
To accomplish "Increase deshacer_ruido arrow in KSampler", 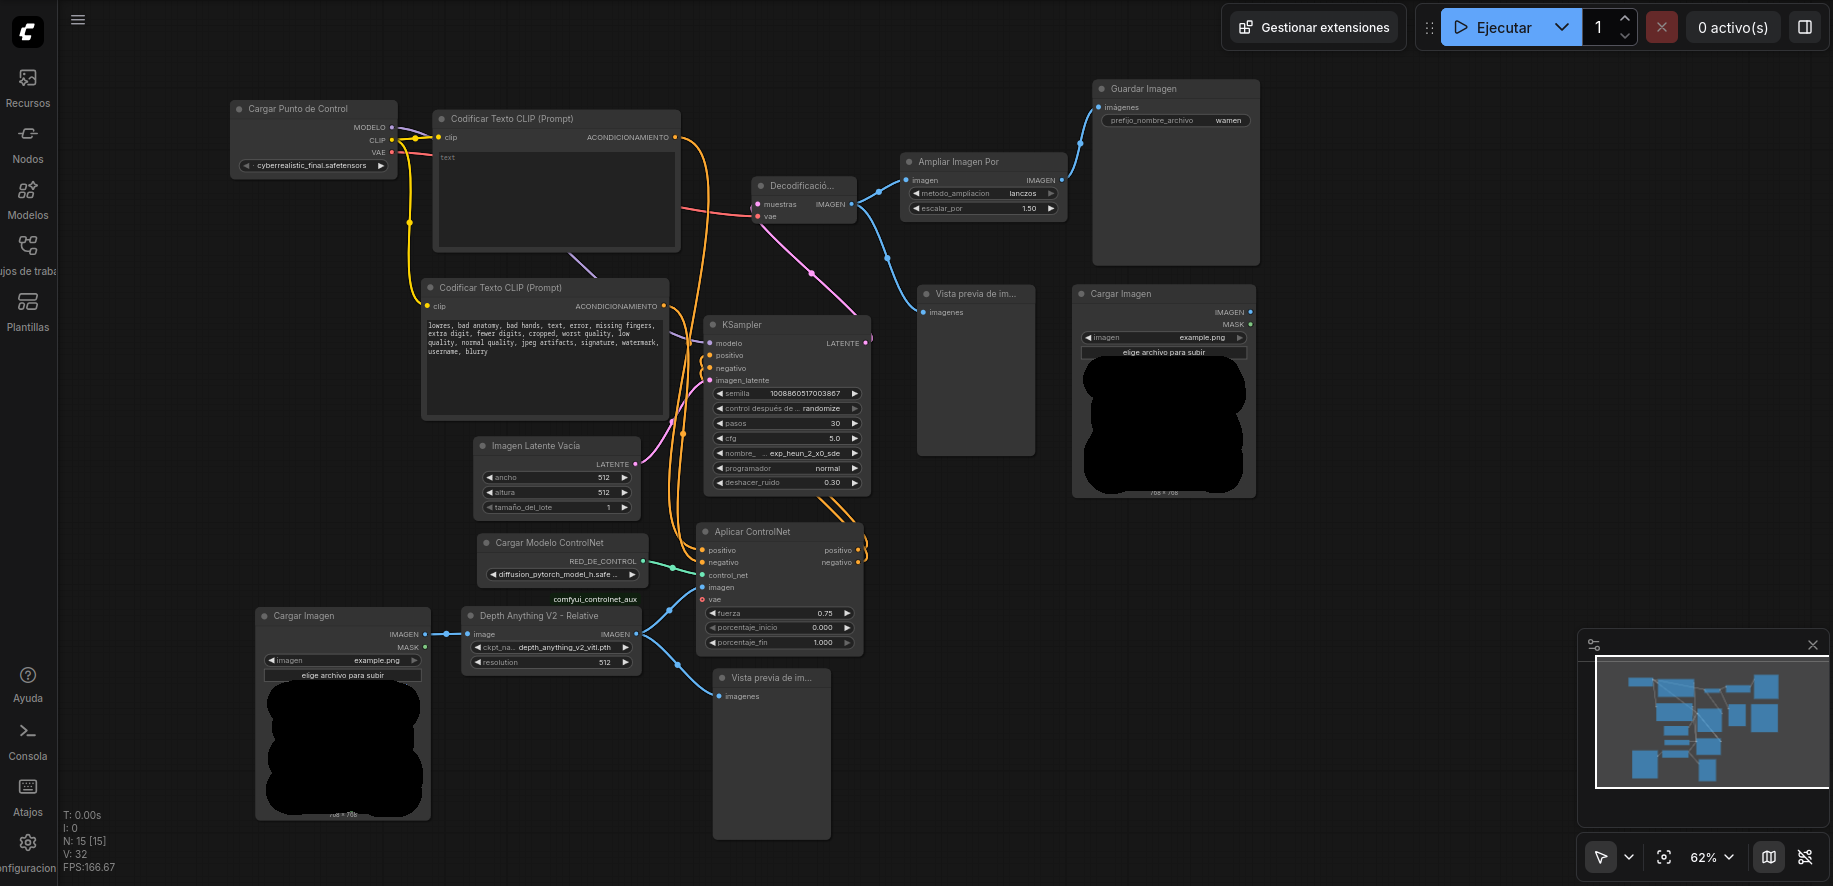I will pos(855,483).
